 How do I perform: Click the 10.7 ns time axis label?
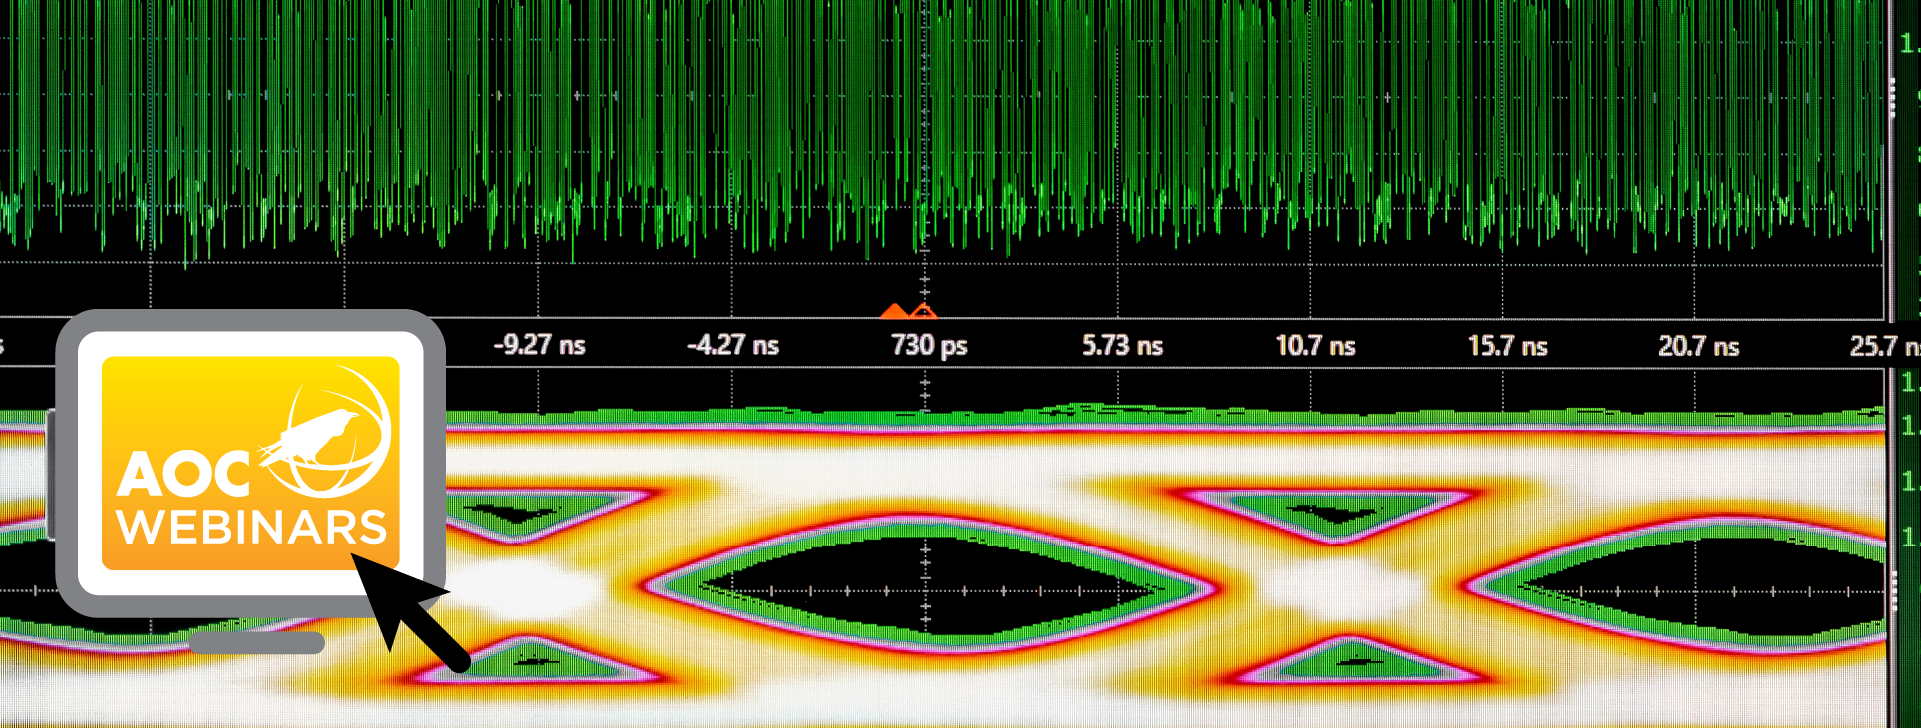click(x=1315, y=346)
